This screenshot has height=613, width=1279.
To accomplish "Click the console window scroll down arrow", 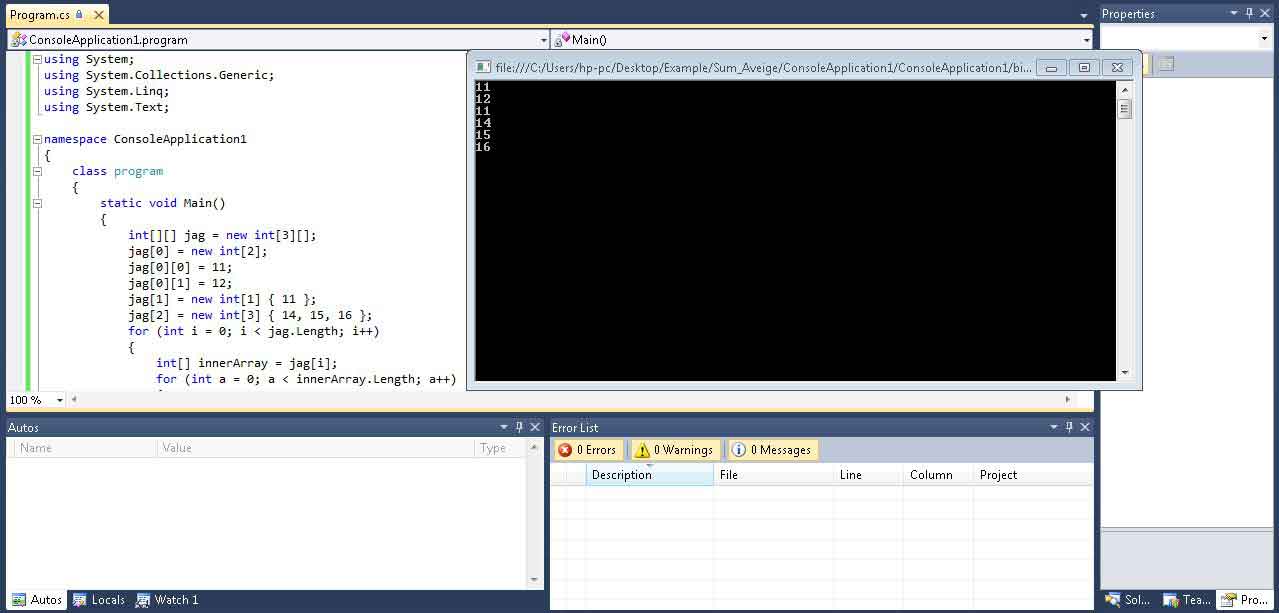I will [1125, 373].
